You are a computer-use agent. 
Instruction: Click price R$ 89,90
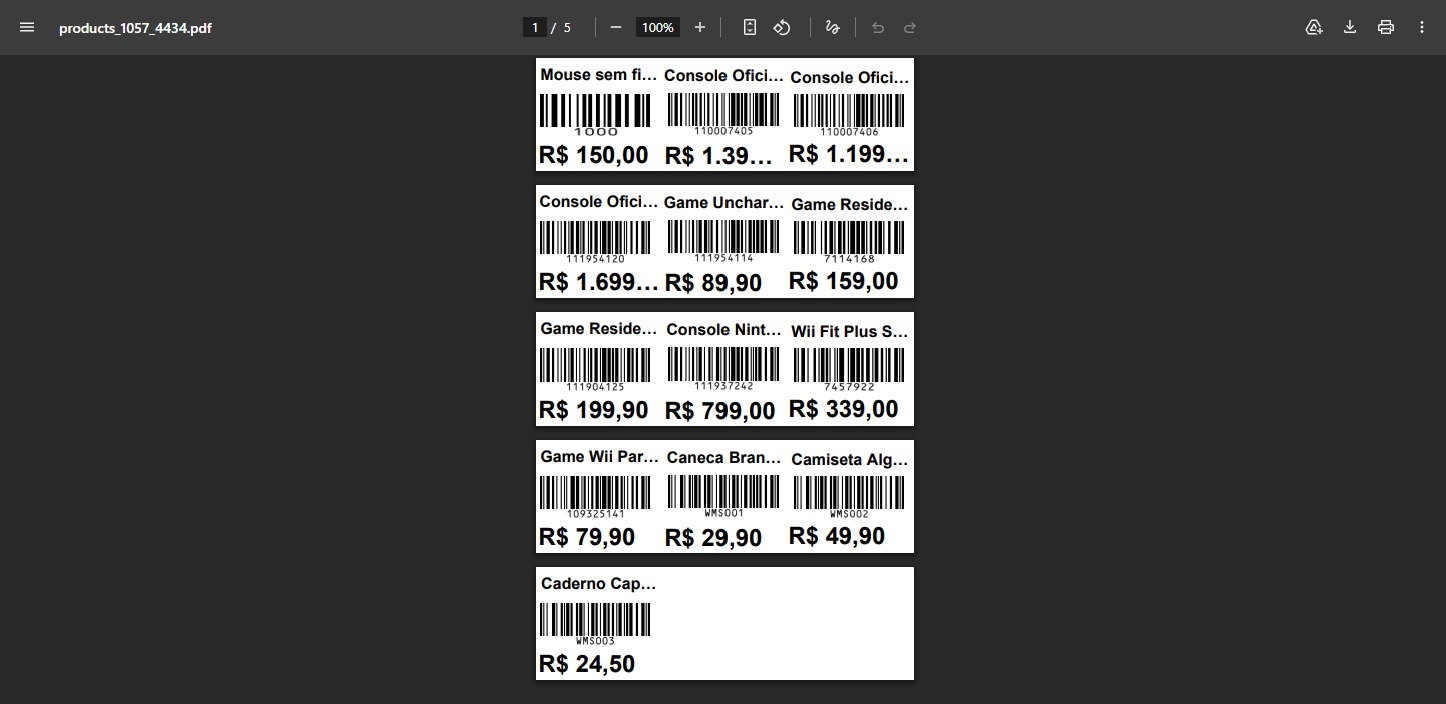tap(713, 283)
